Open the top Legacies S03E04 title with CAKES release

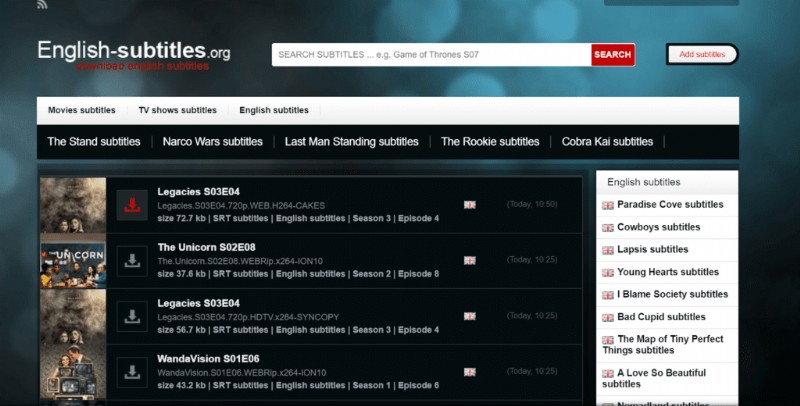point(198,192)
